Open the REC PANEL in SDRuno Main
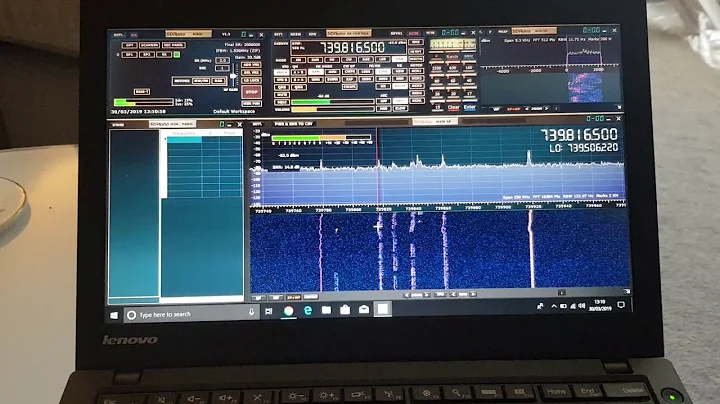This screenshot has width=720, height=404. 174,45
